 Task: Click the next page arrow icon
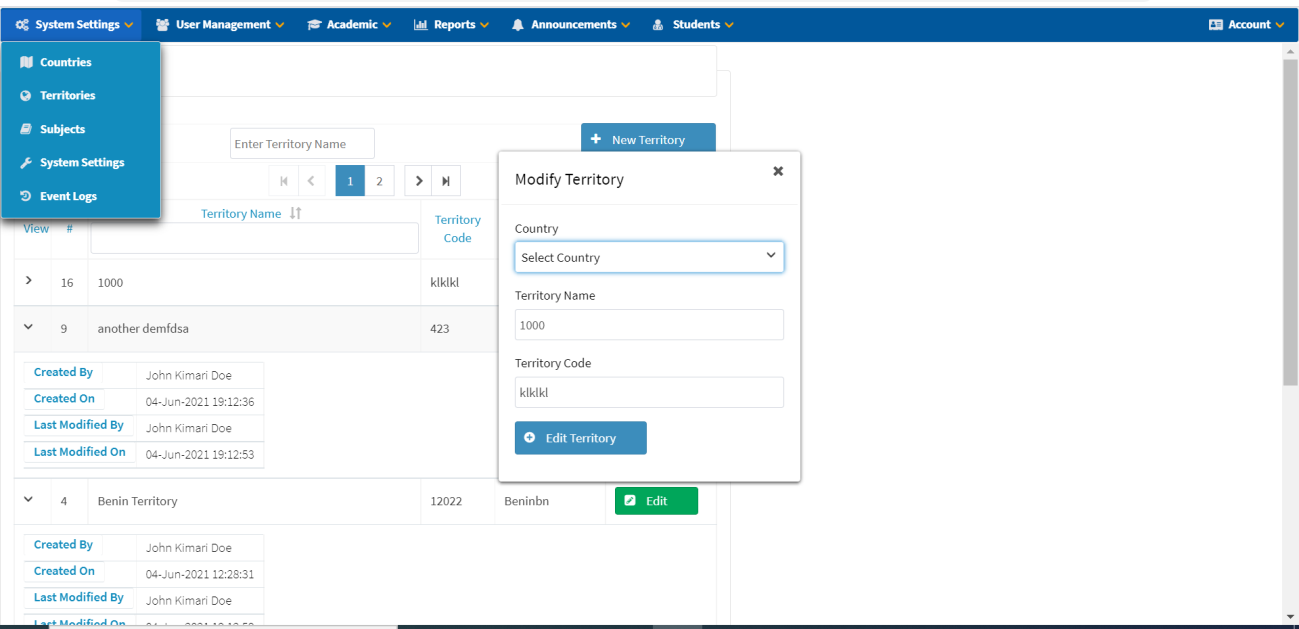(x=418, y=180)
